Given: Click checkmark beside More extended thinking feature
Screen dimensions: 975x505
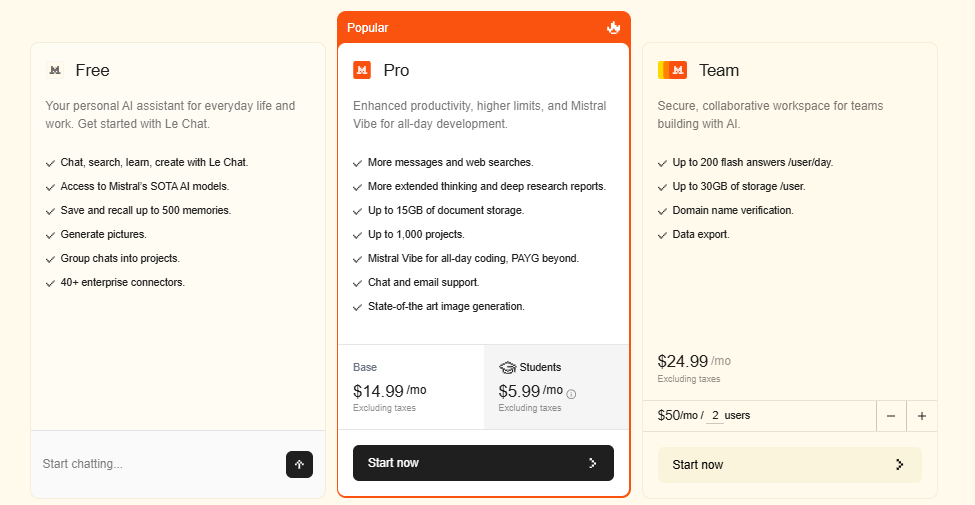Looking at the screenshot, I should (x=358, y=187).
